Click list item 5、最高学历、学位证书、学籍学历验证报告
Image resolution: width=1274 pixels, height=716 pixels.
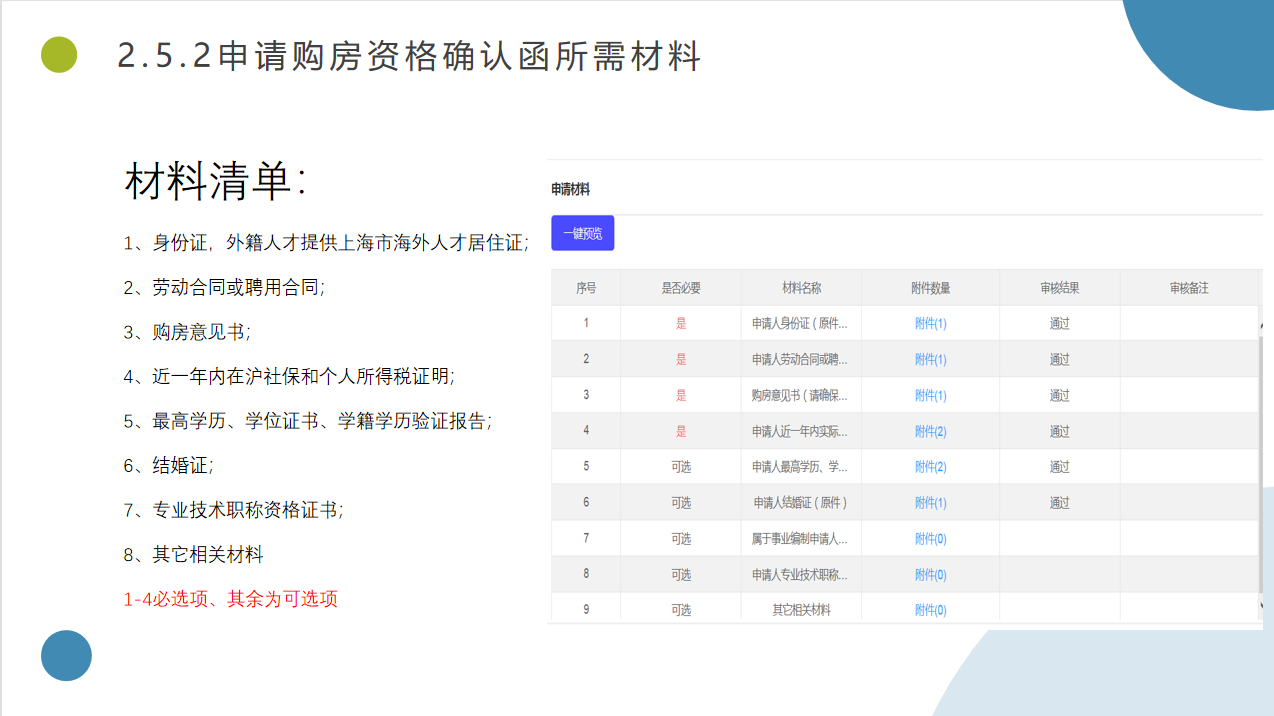tap(308, 421)
